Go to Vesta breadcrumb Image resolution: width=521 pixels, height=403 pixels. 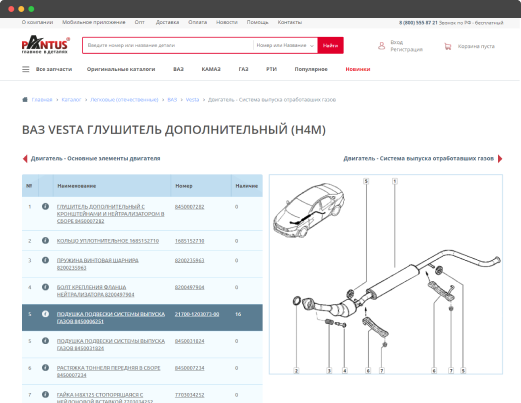[x=192, y=100]
